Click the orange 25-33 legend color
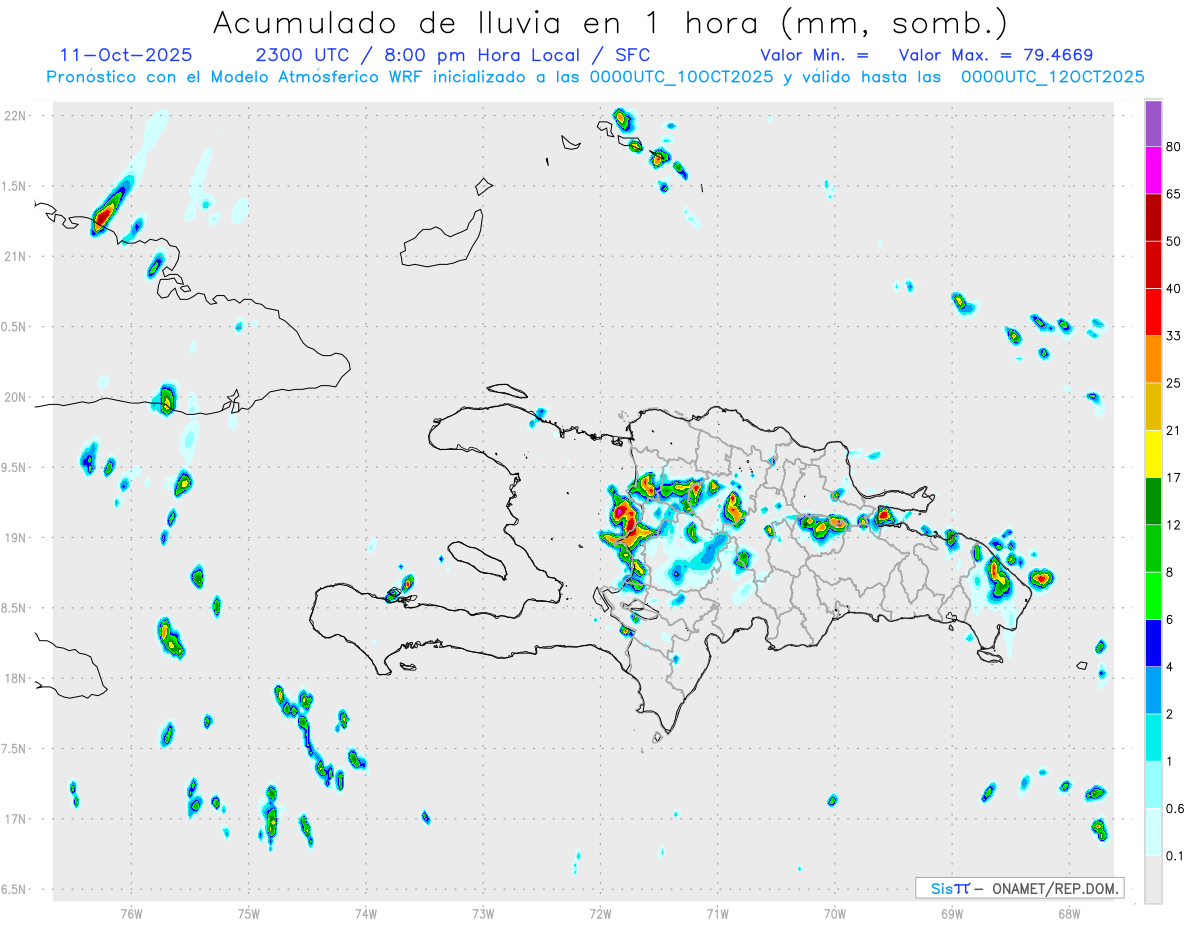Viewport: 1200px width, 927px height. tap(1153, 359)
